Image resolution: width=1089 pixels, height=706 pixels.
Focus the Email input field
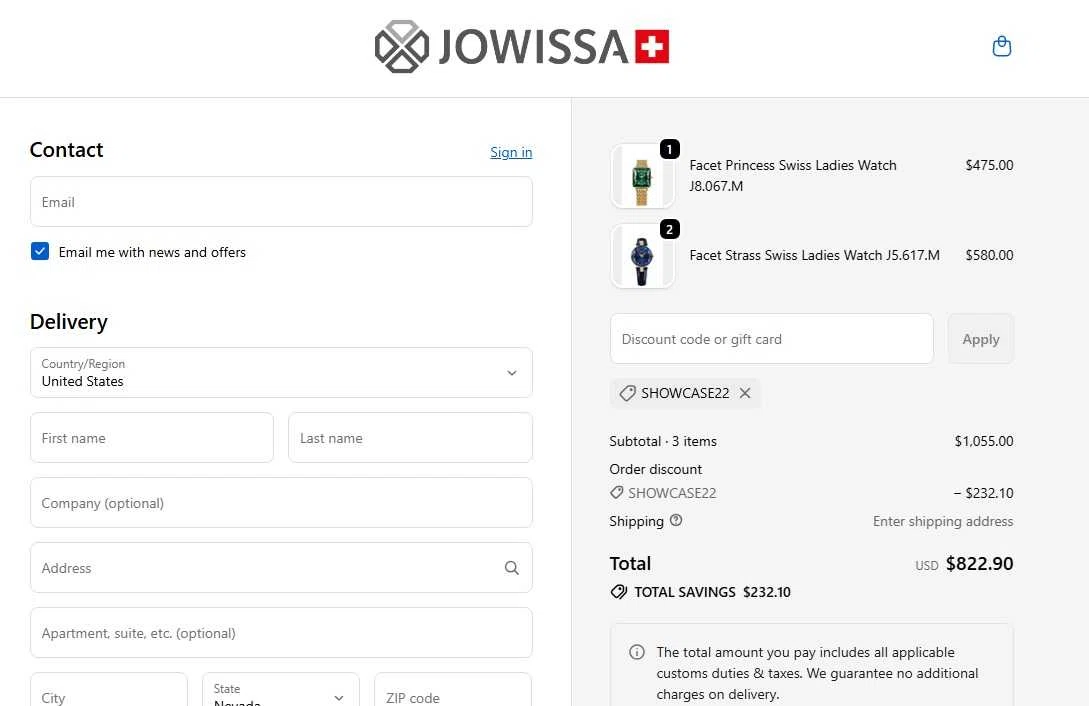[x=281, y=201]
